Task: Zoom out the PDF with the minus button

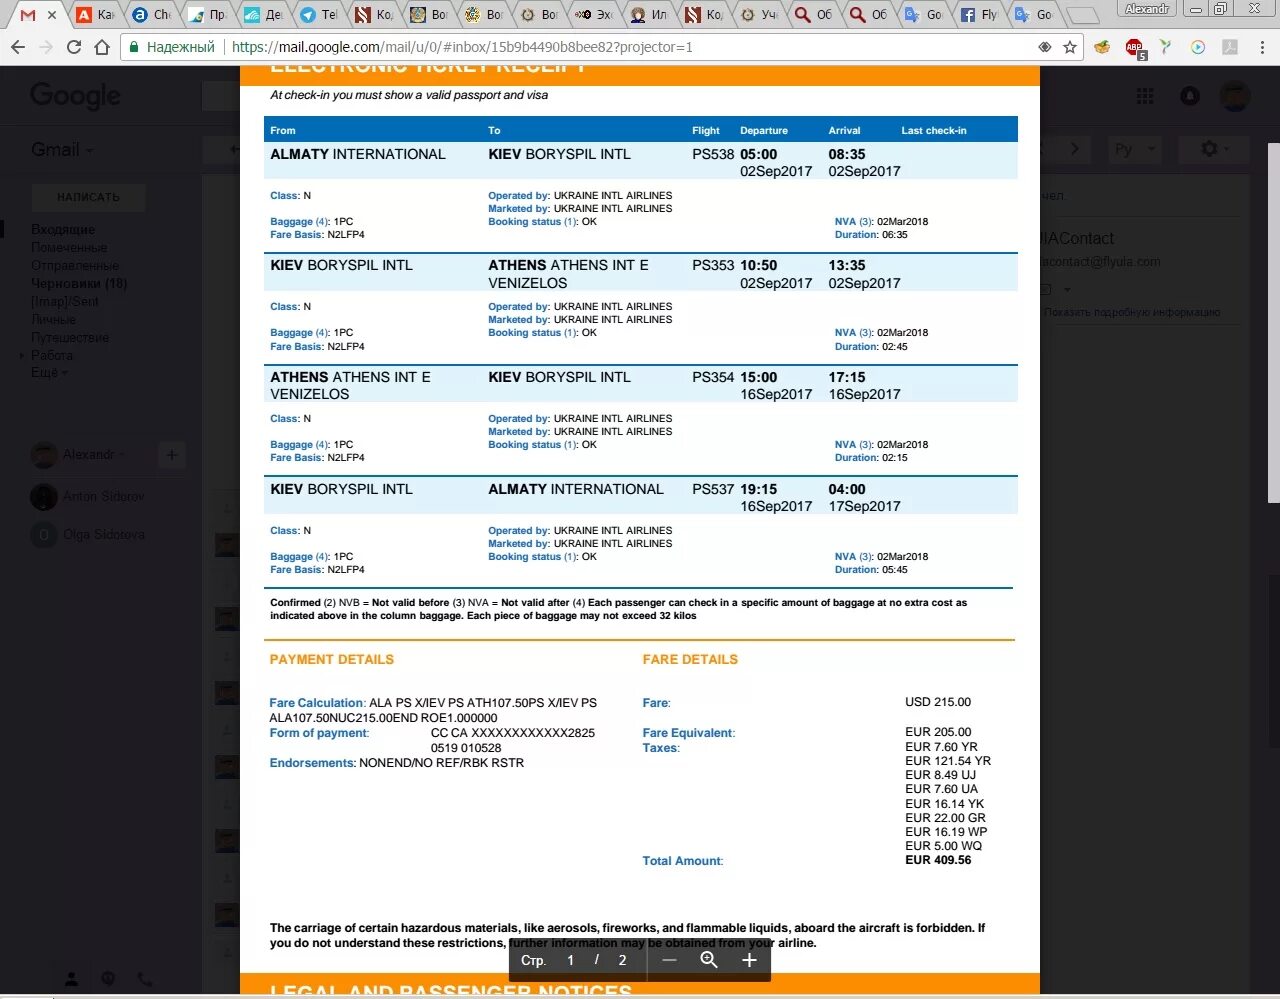Action: [x=670, y=960]
